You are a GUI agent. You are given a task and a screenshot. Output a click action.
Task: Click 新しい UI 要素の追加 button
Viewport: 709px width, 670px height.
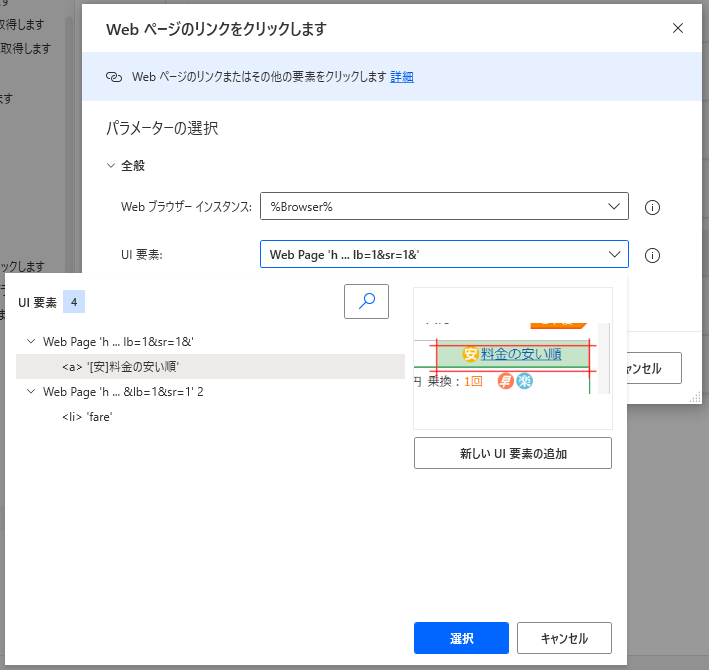[x=512, y=453]
